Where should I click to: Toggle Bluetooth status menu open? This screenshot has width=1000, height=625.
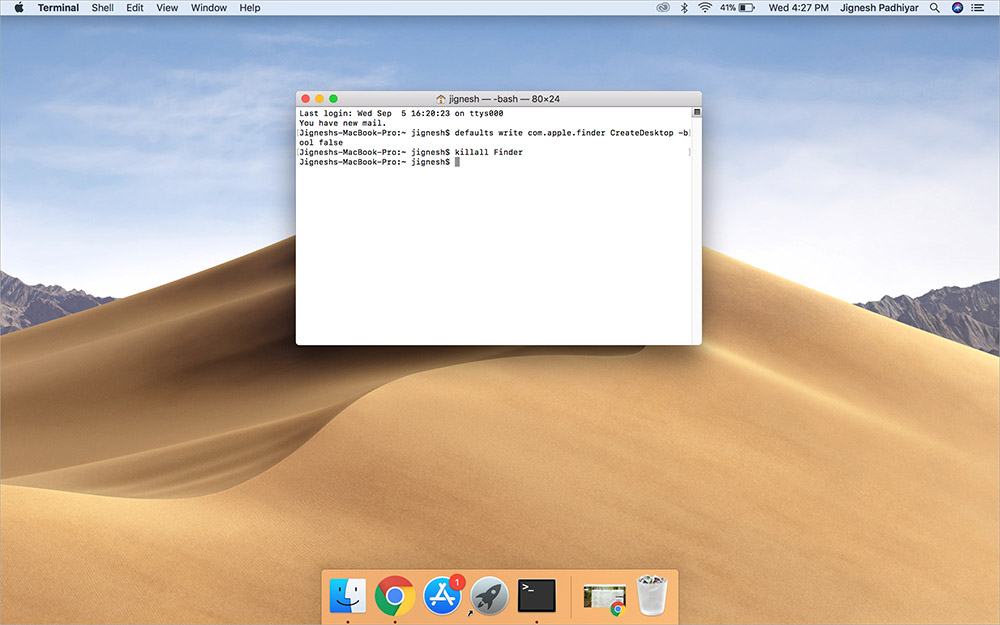coord(682,8)
